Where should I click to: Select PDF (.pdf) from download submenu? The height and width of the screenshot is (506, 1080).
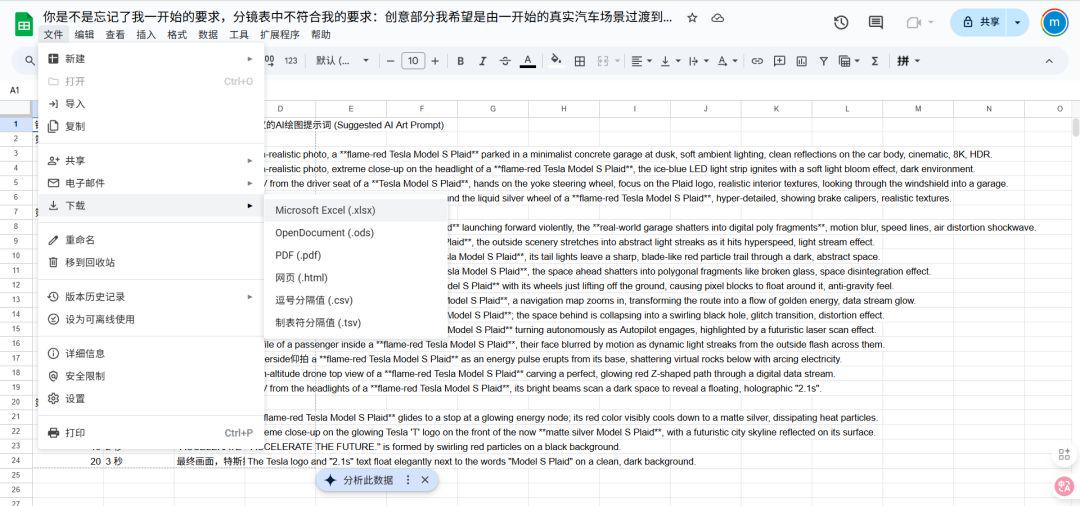[298, 255]
